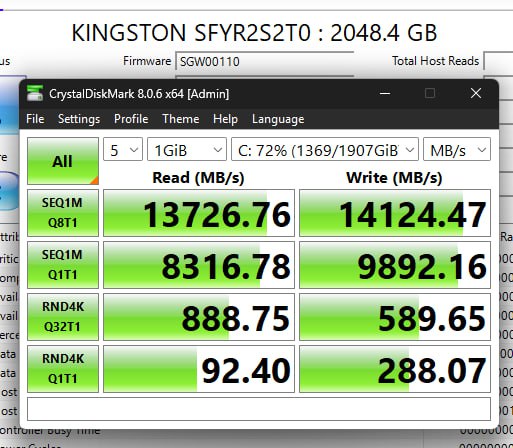The width and height of the screenshot is (513, 448).
Task: Minimize the CrystalDiskMark window
Action: coord(385,93)
